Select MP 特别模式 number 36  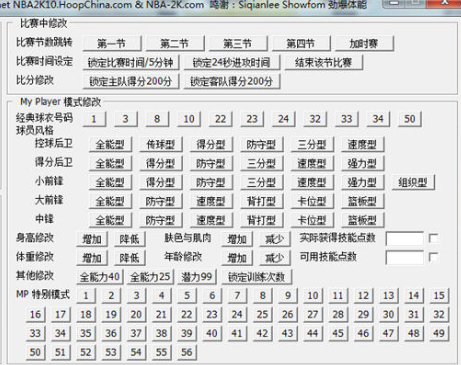[x=111, y=334]
